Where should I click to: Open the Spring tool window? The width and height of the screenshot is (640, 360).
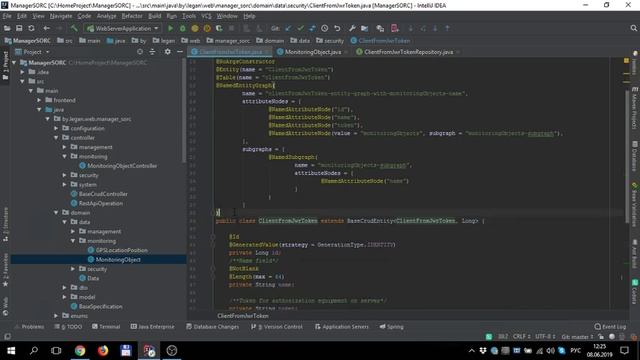392,327
